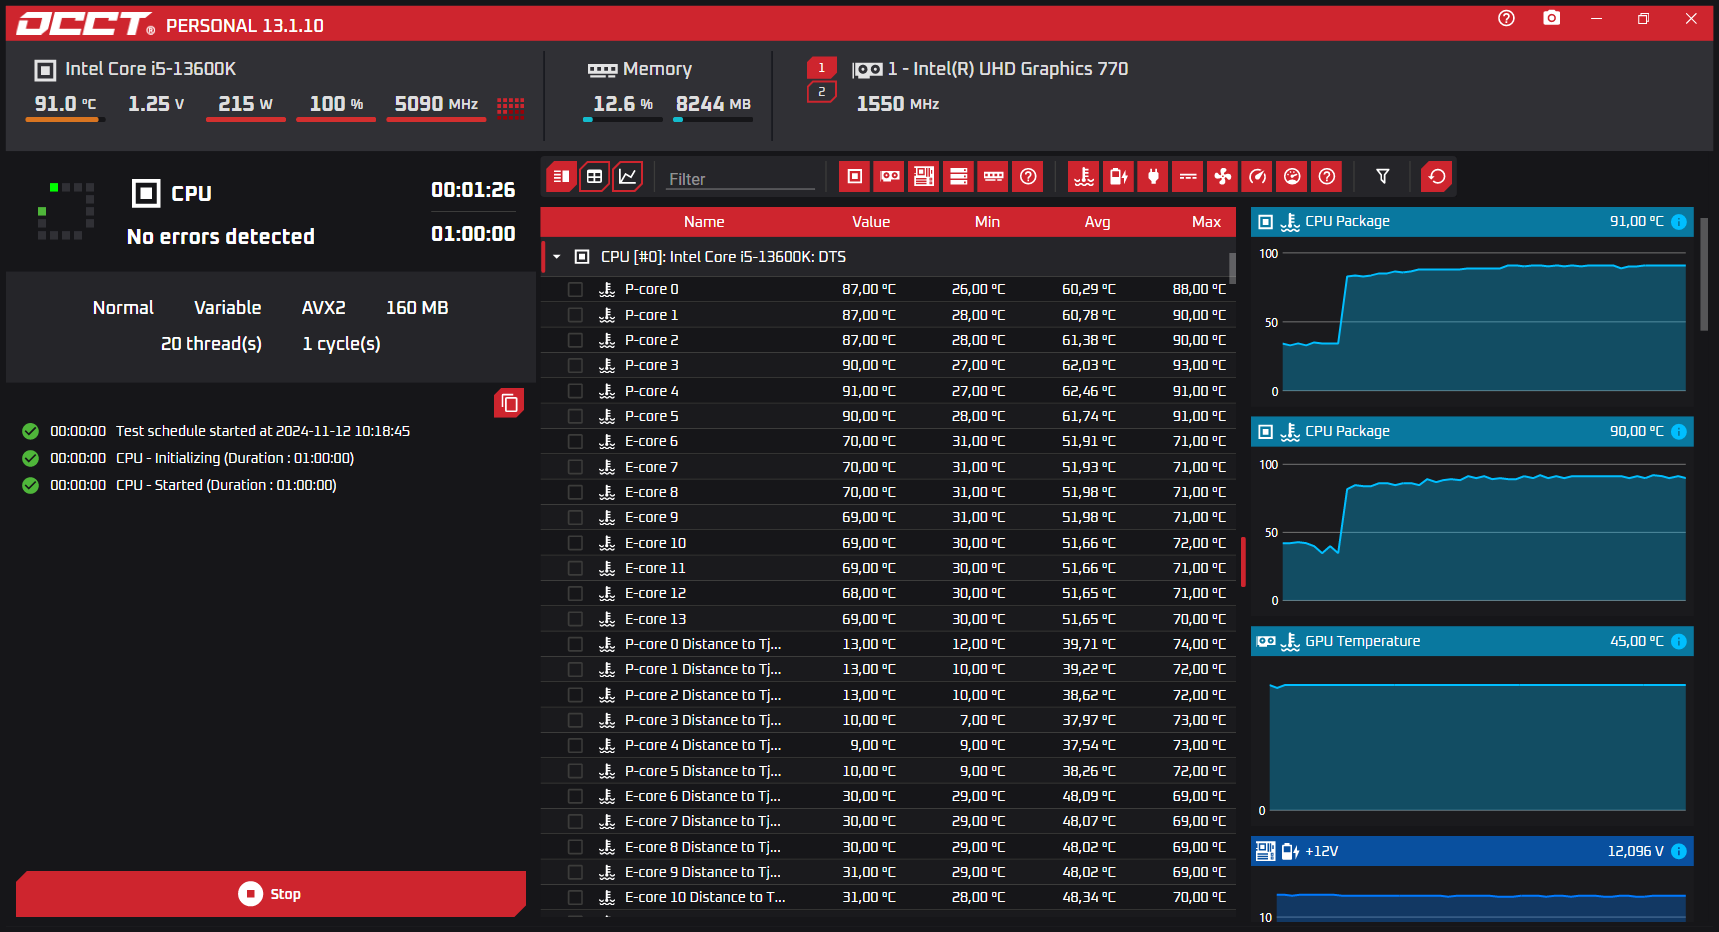
Task: Switch sensors to graph view
Action: (628, 177)
